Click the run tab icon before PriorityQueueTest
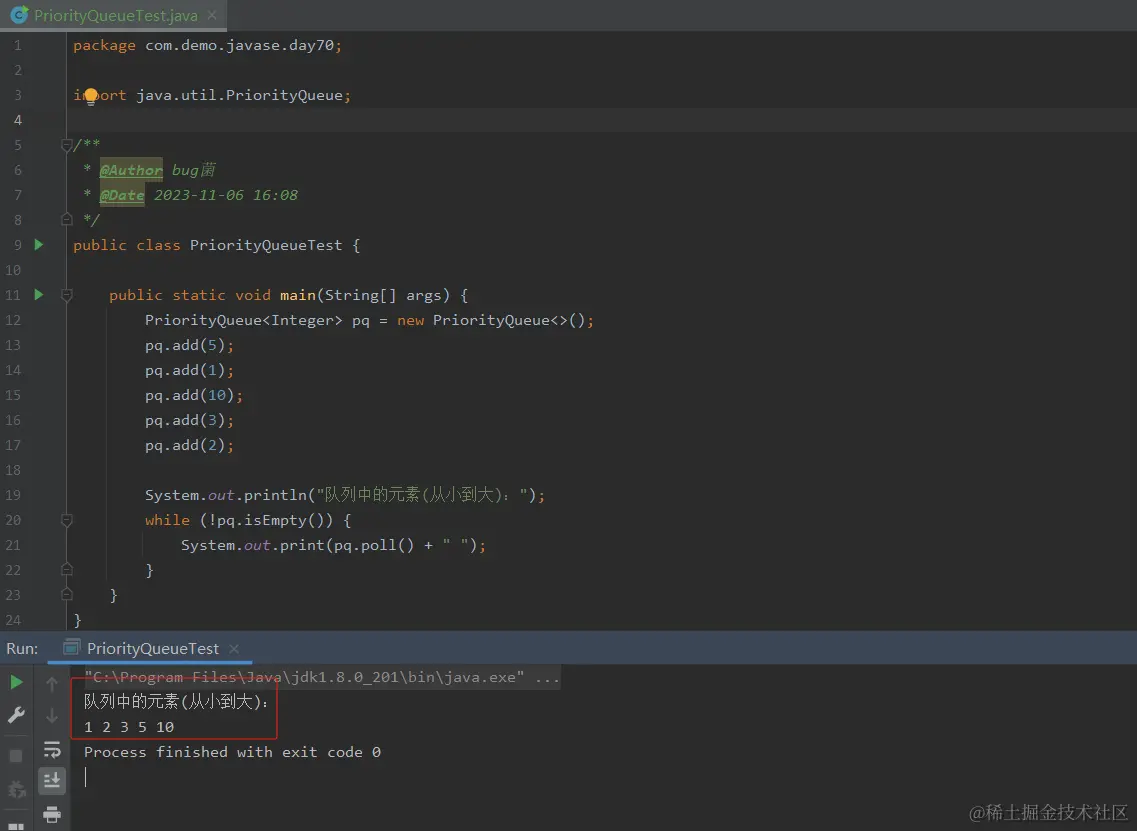The image size is (1137, 831). (71, 648)
